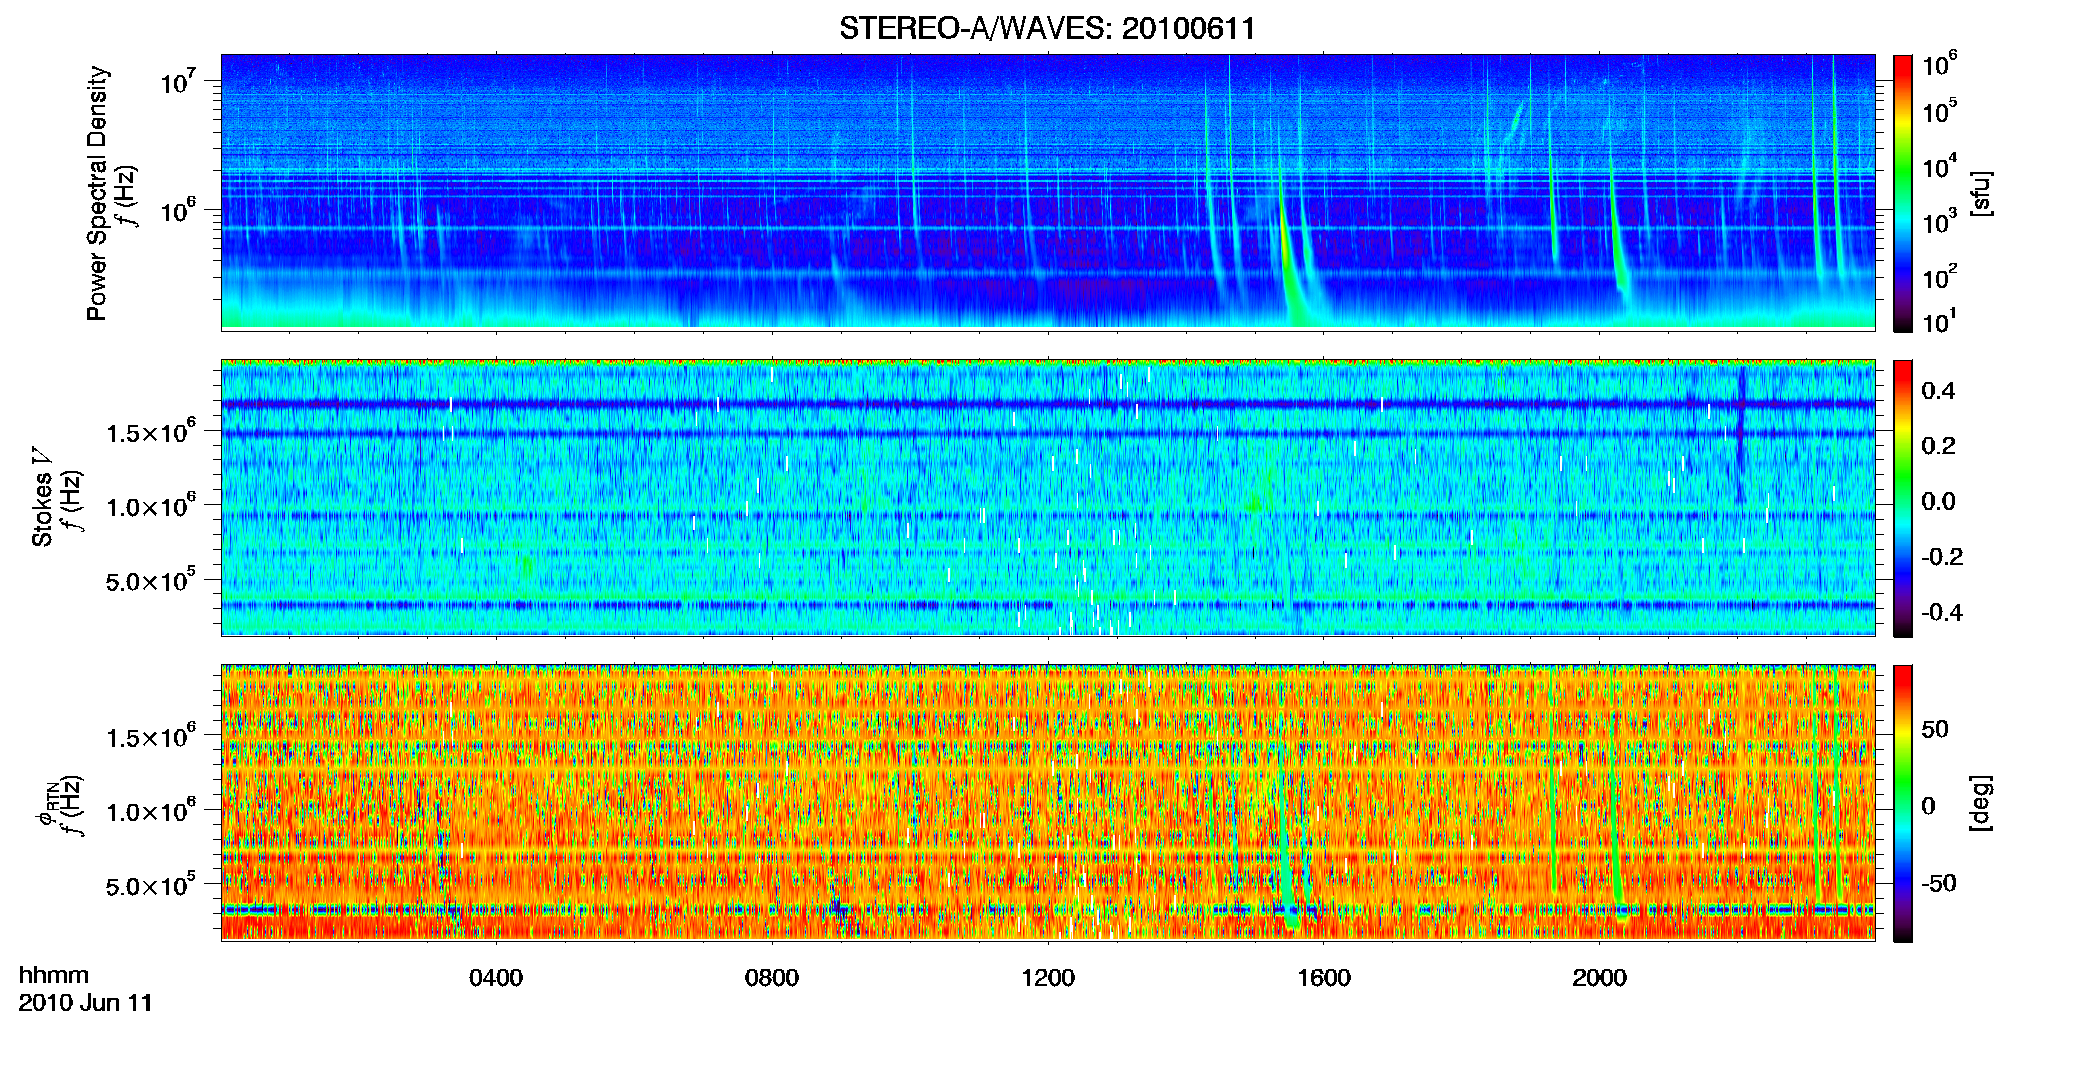
Task: Select the "[deg]" unit label
Action: (x=1981, y=803)
